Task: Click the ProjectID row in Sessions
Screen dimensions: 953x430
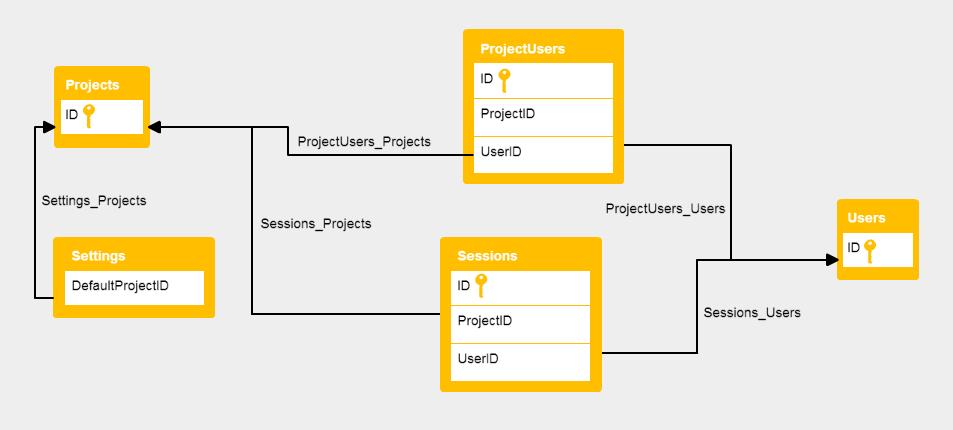Action: (x=485, y=321)
